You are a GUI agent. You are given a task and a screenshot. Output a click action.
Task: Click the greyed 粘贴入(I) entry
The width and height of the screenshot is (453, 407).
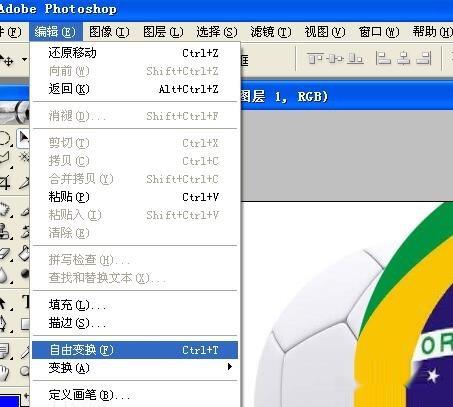[x=135, y=215]
